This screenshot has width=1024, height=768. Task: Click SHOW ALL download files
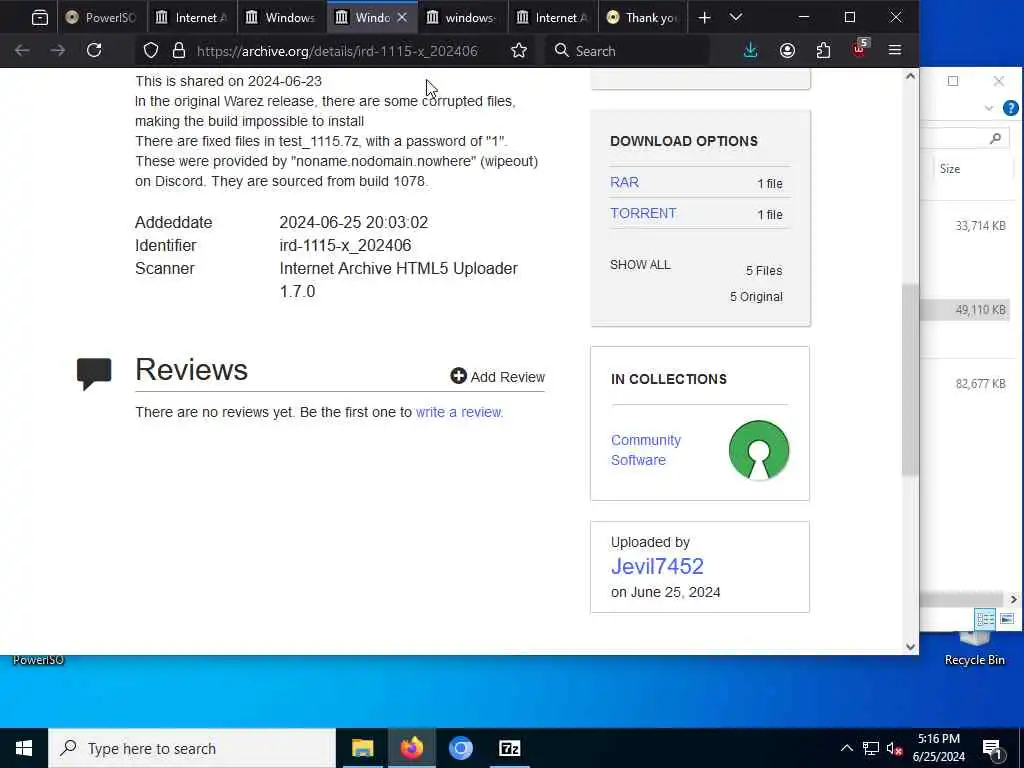[x=640, y=264]
